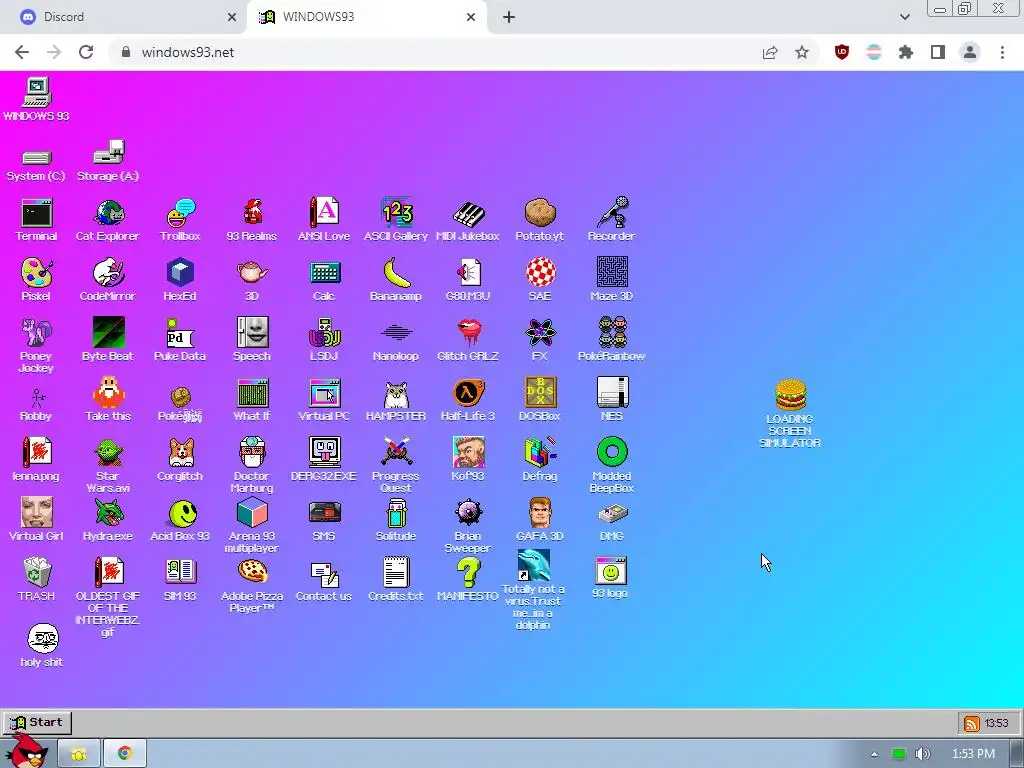Expand the tab search dropdown arrow
Screen dimensions: 1024x768
click(904, 17)
